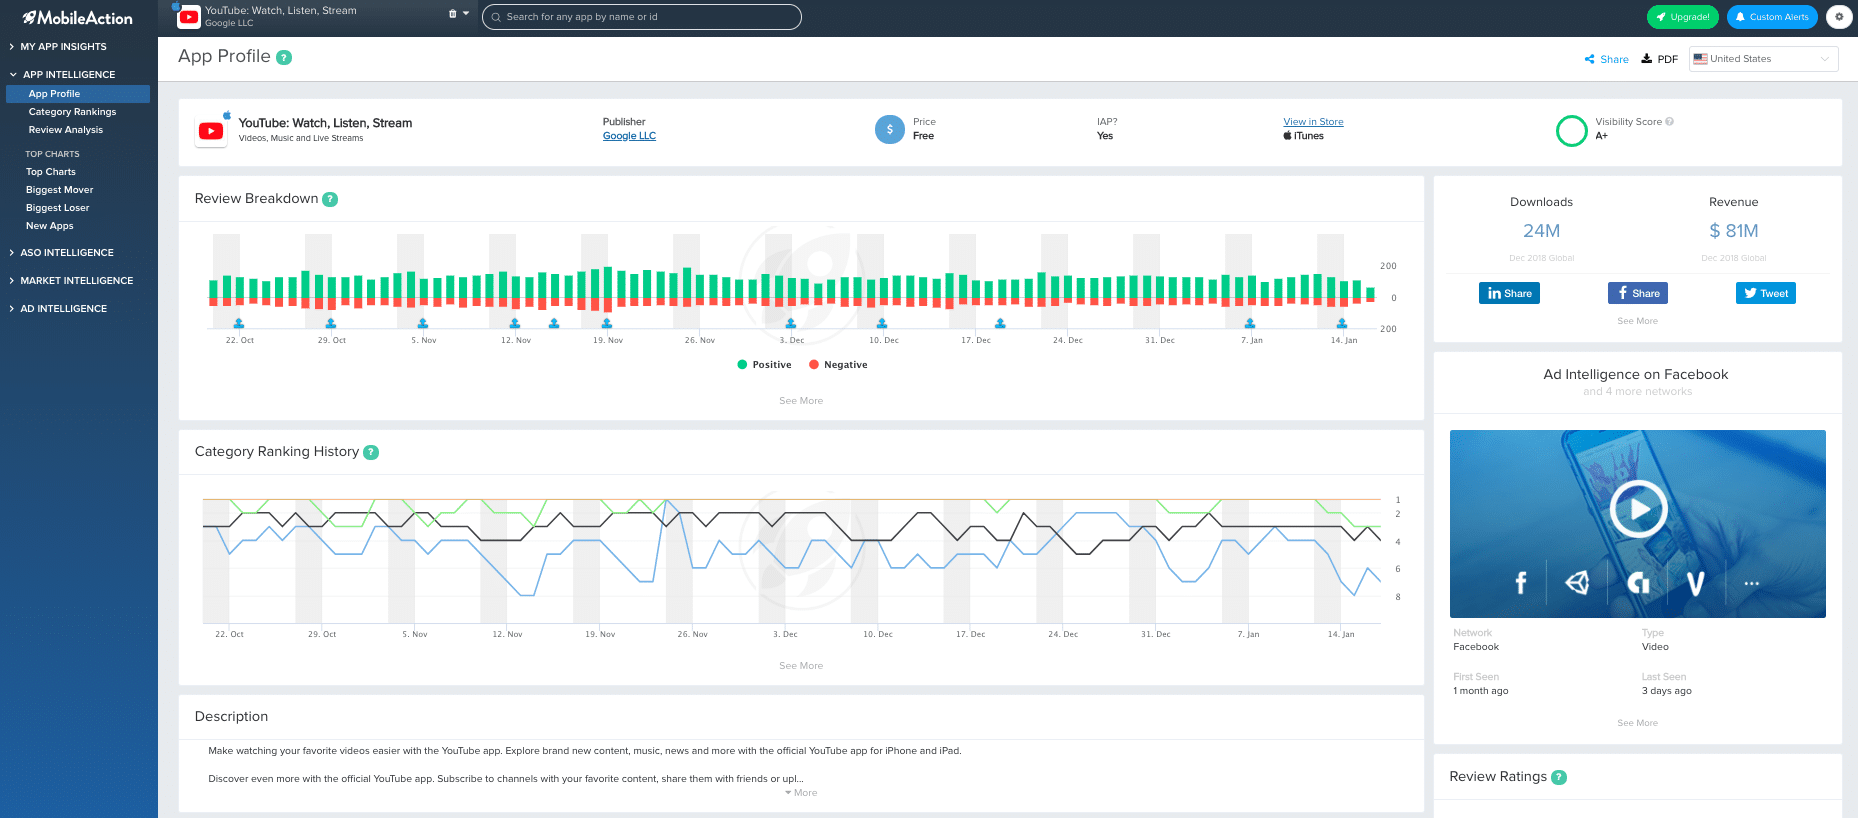The image size is (1858, 818).
Task: Click the YouTube icon in profile card
Action: 211,130
